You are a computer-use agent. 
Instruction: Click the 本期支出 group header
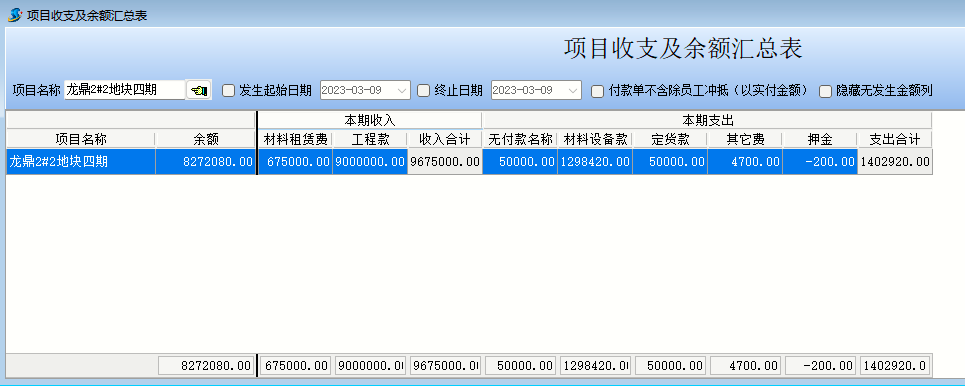point(707,120)
